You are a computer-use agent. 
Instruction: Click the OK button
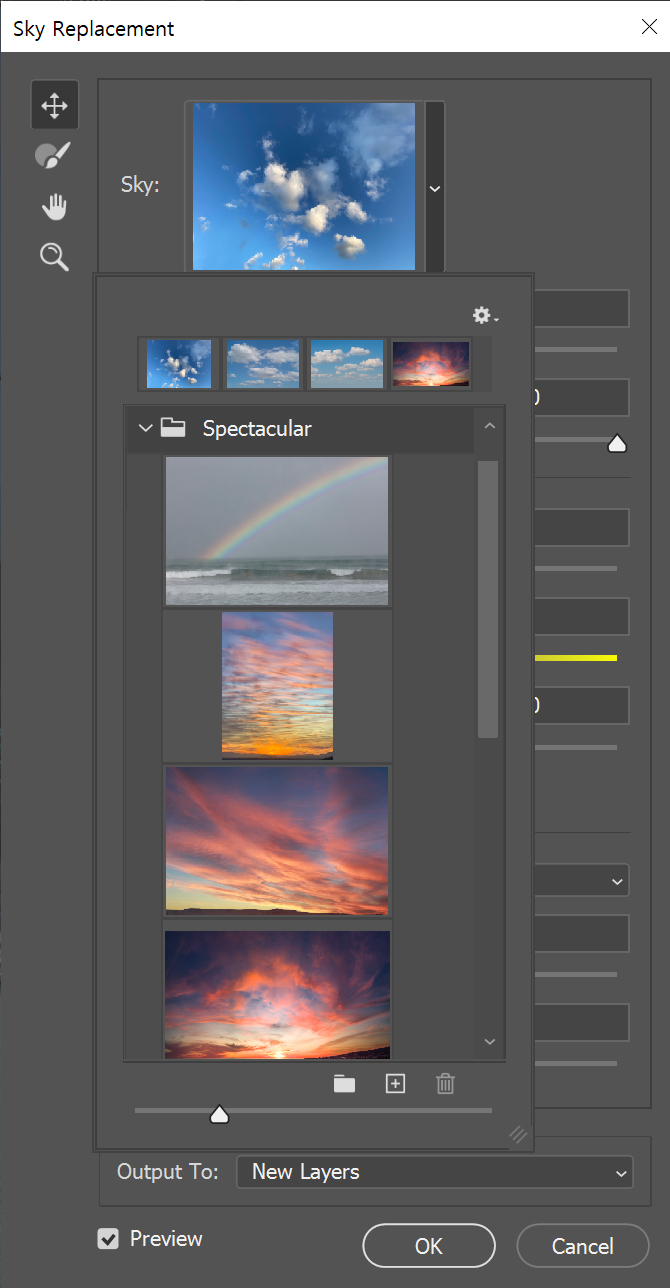point(429,1246)
